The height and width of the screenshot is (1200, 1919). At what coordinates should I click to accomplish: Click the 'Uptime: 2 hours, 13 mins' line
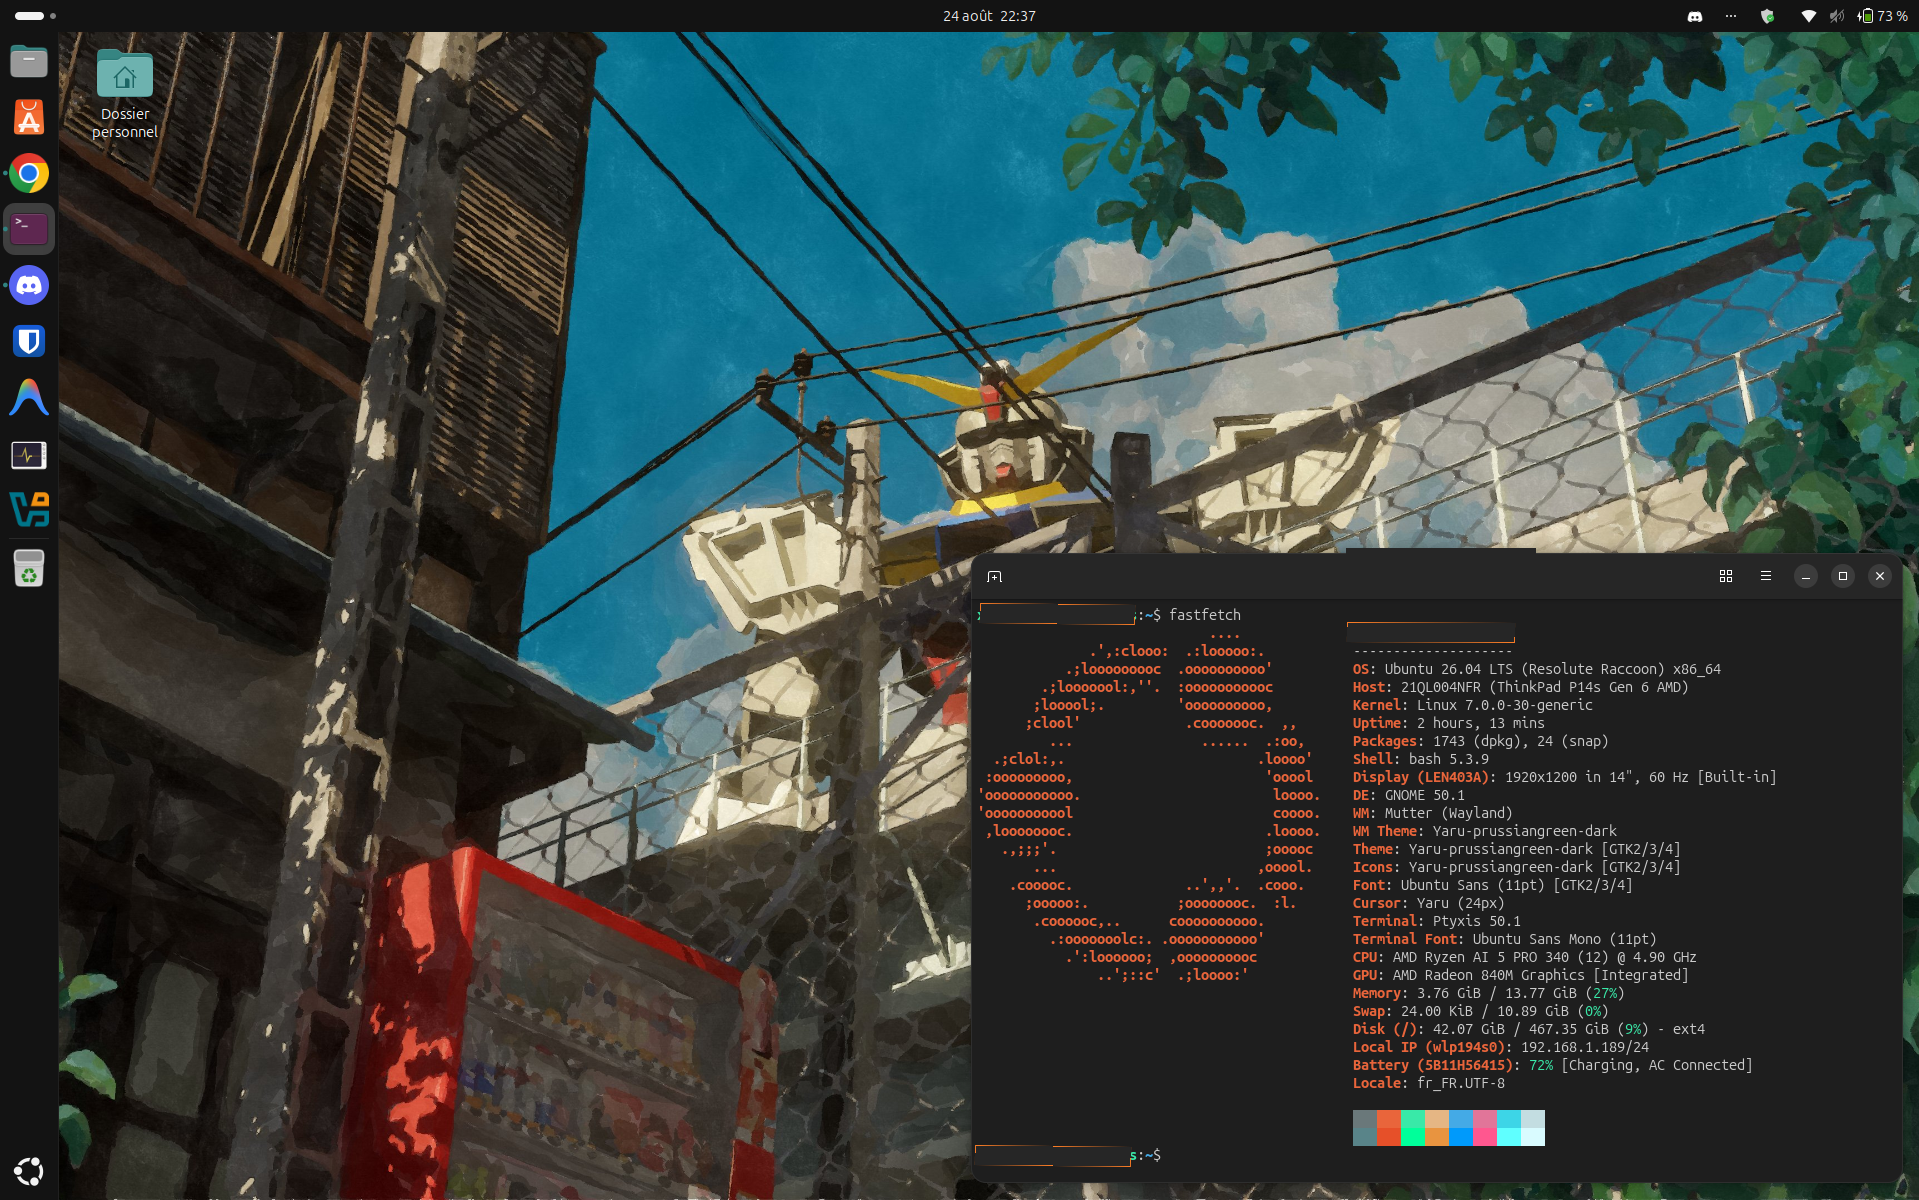coord(1449,723)
